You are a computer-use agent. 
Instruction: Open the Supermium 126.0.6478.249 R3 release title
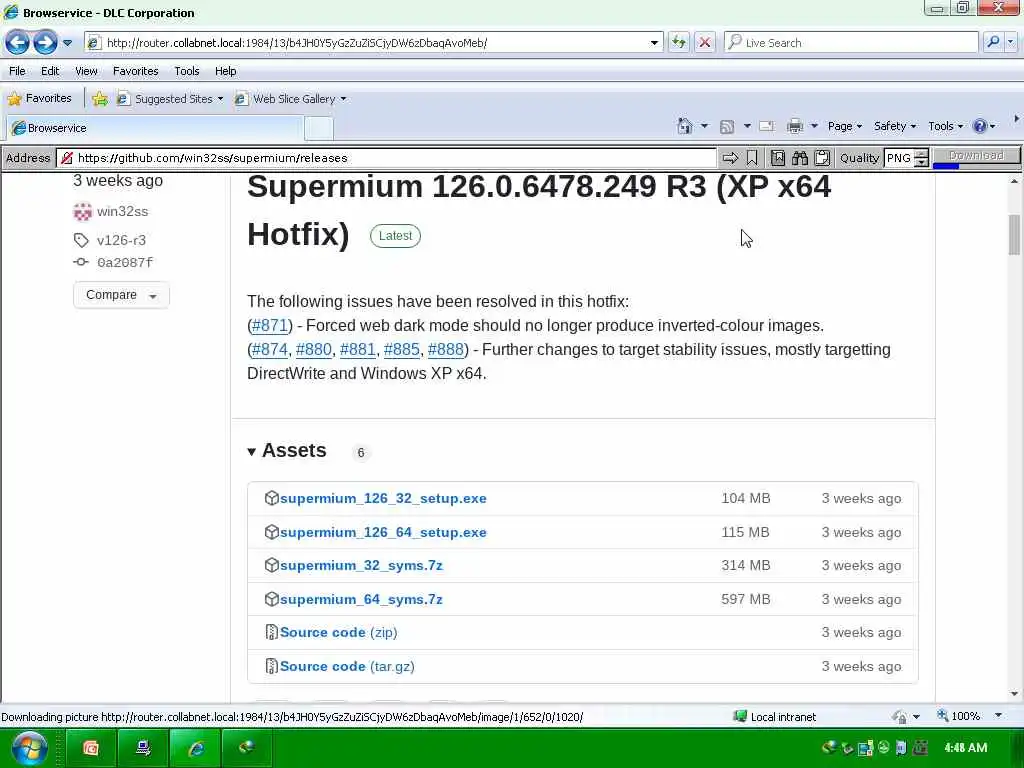(539, 210)
